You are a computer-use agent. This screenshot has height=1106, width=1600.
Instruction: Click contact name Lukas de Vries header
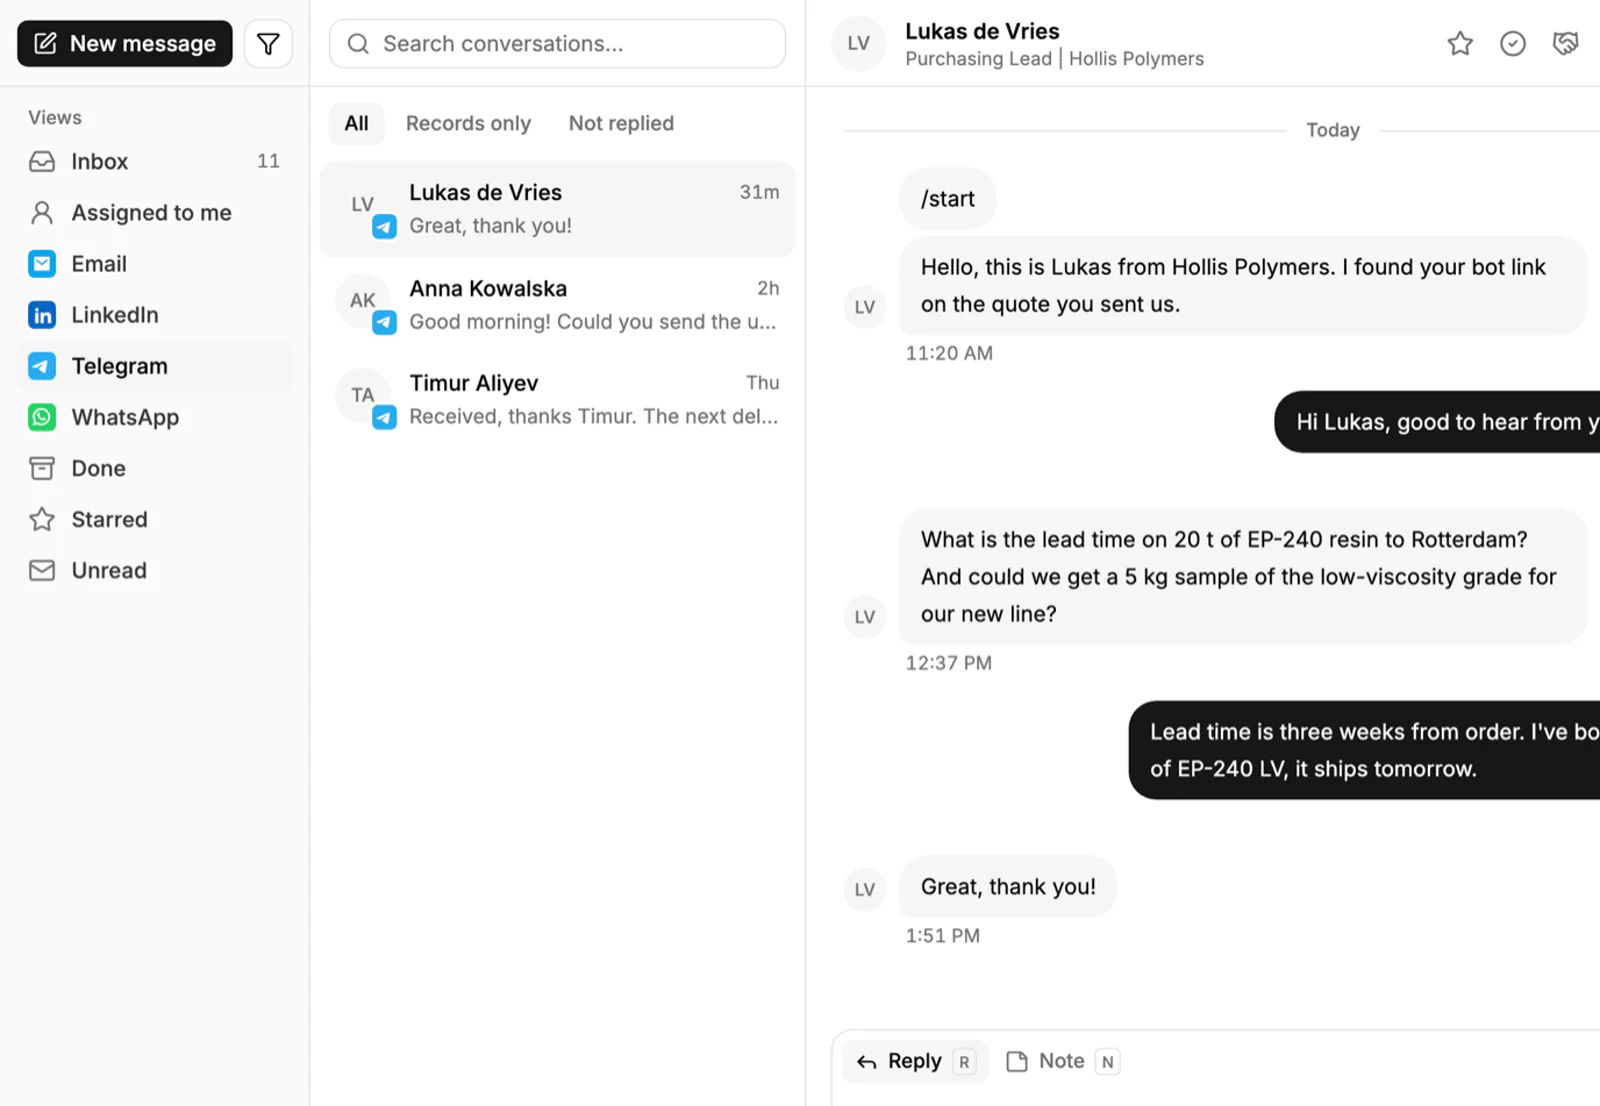pyautogui.click(x=982, y=31)
